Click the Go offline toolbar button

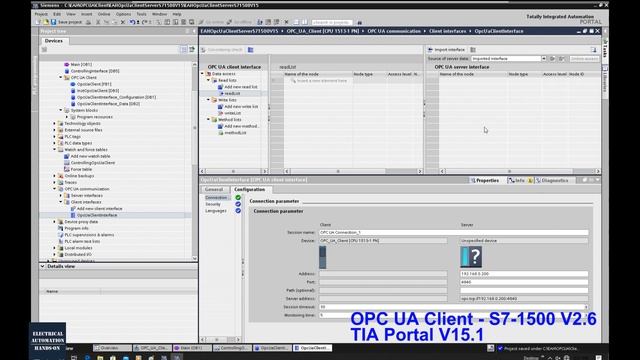pyautogui.click(x=239, y=22)
